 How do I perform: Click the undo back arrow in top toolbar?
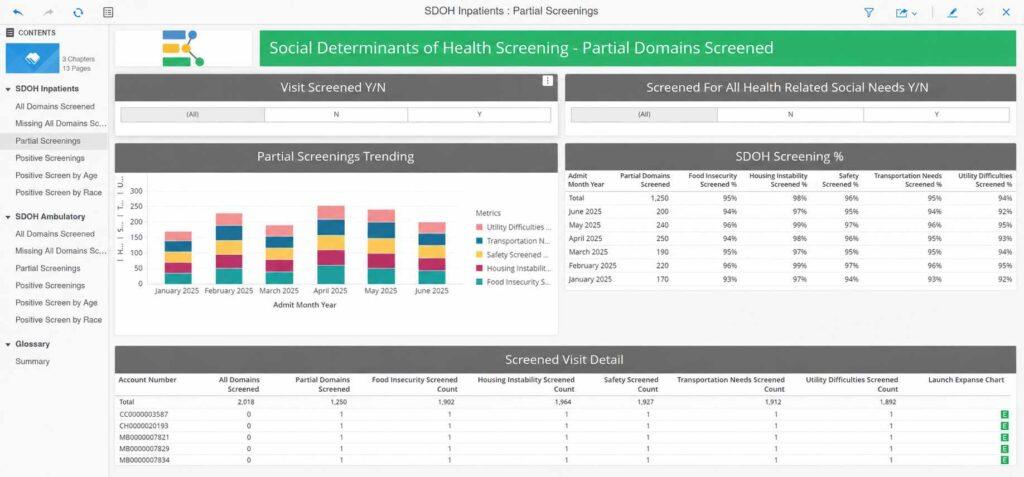coord(18,12)
